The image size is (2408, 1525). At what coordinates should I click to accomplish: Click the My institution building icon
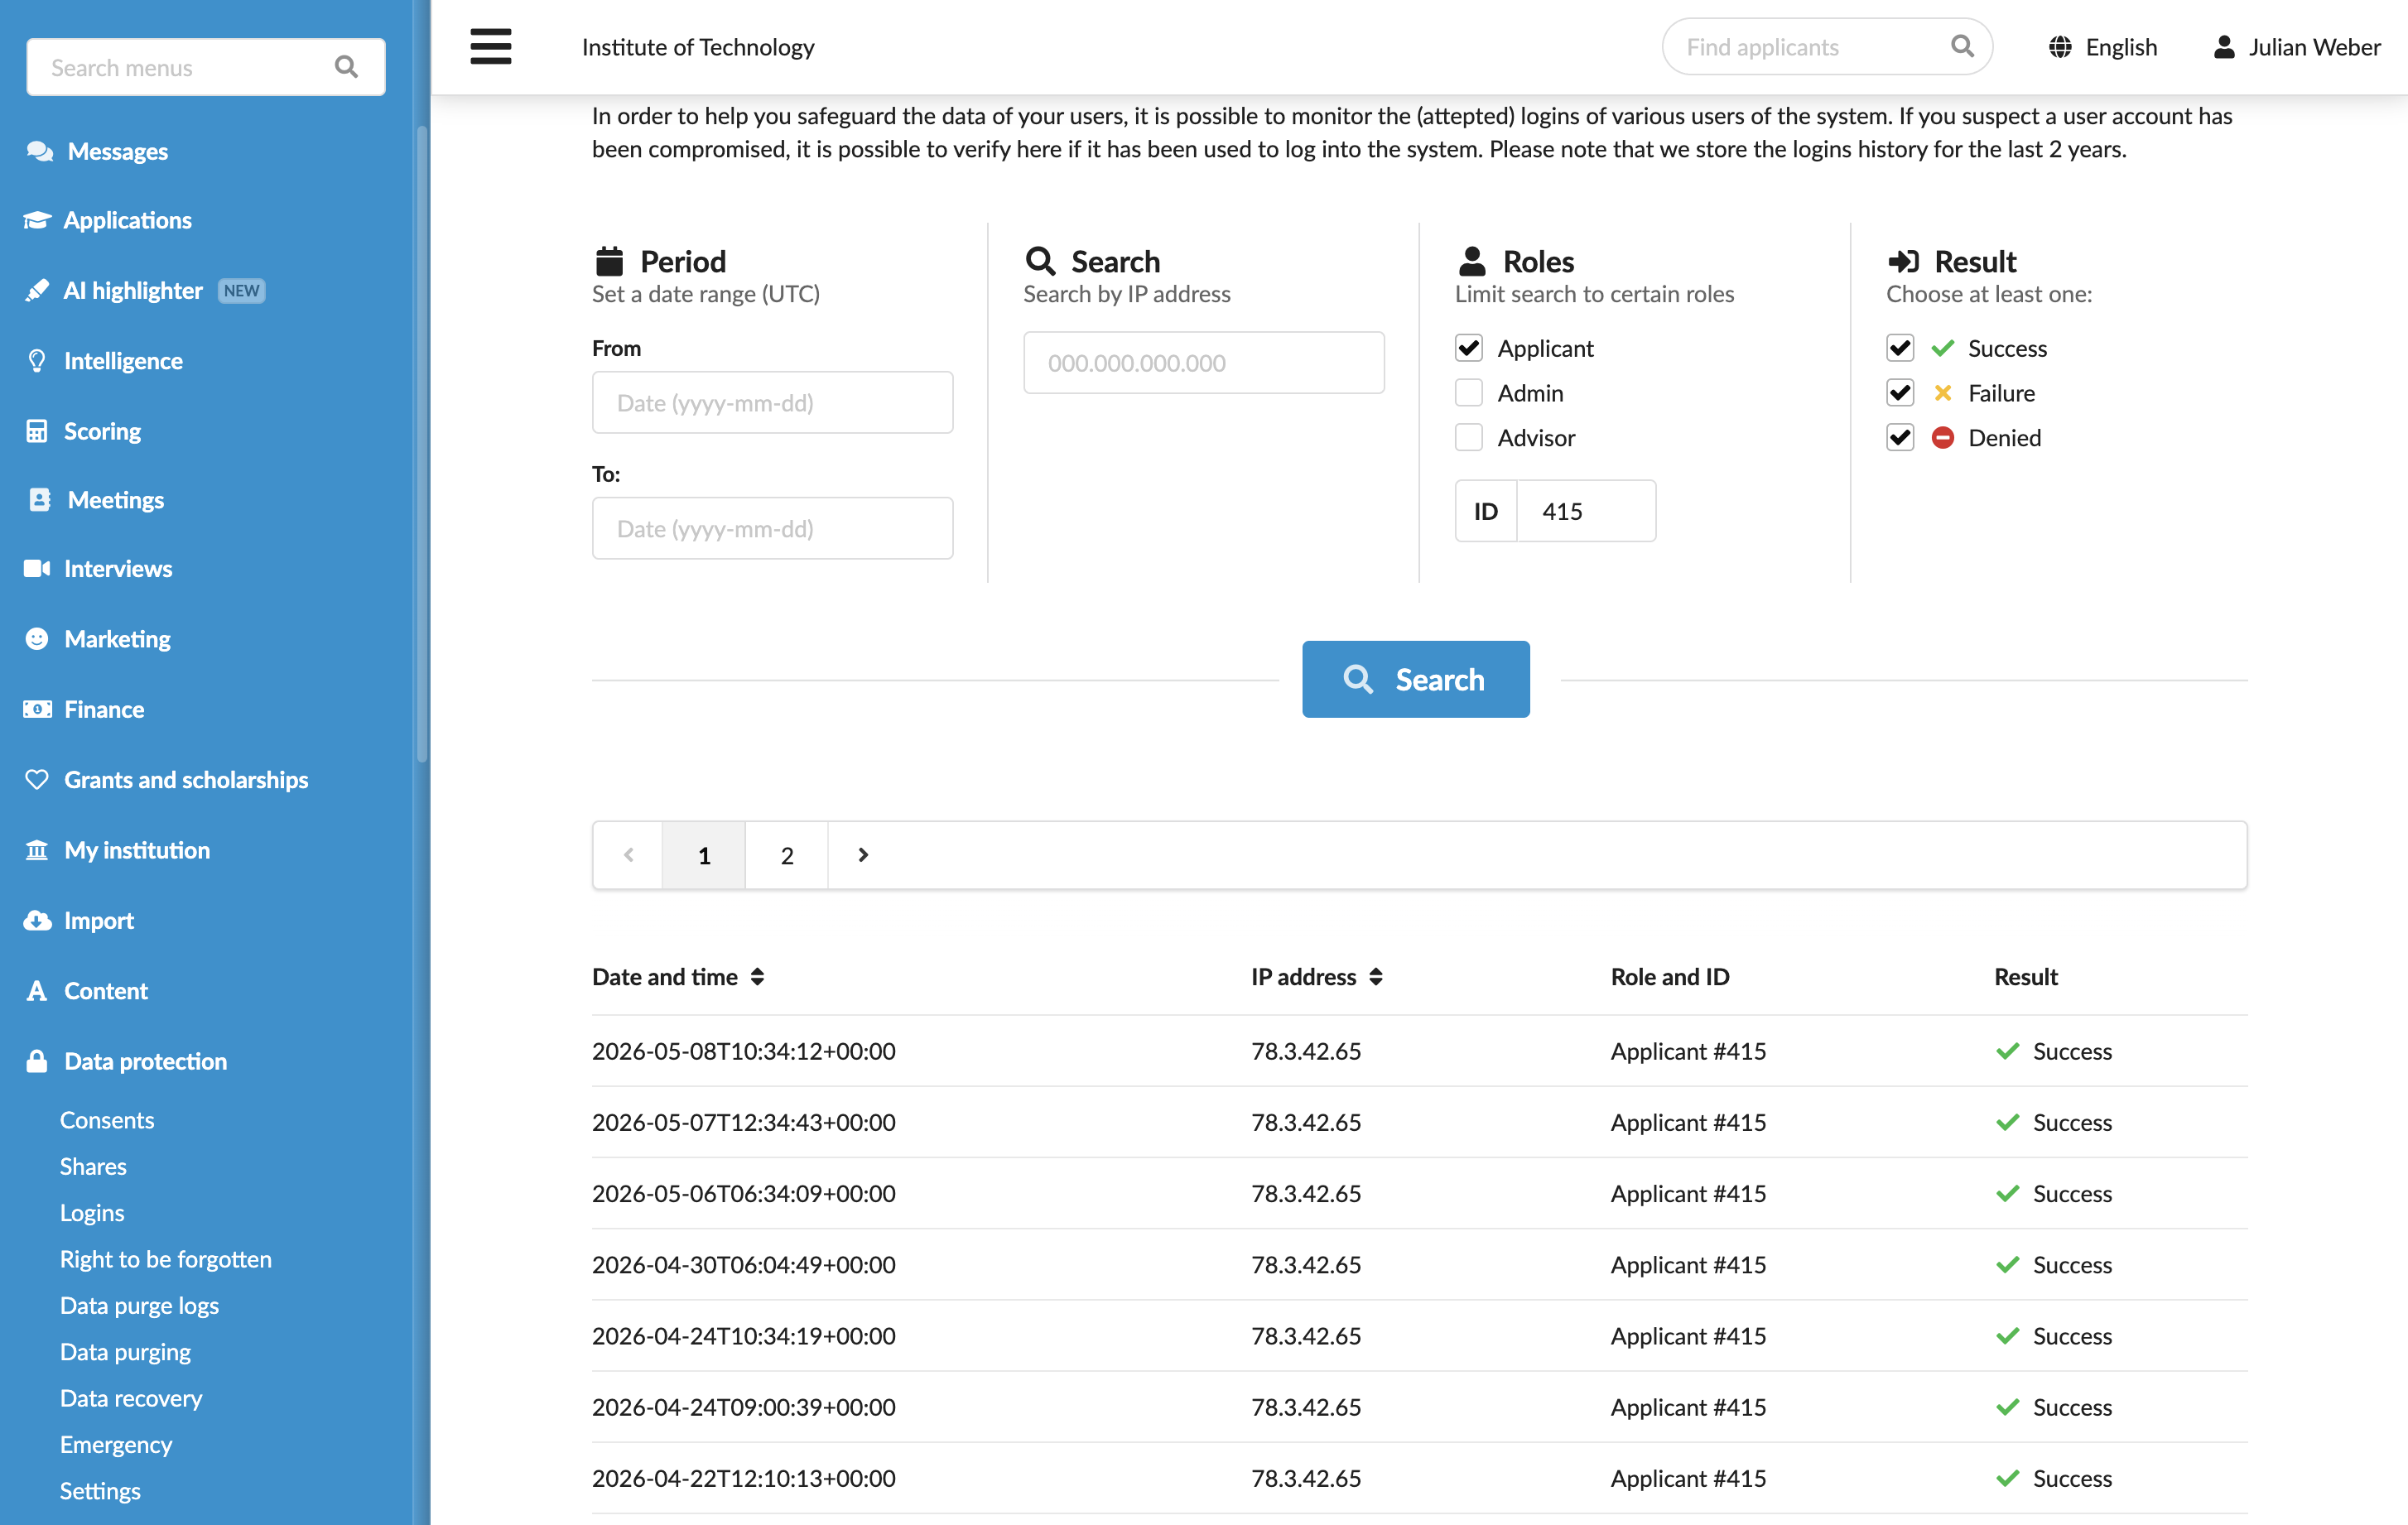[37, 850]
